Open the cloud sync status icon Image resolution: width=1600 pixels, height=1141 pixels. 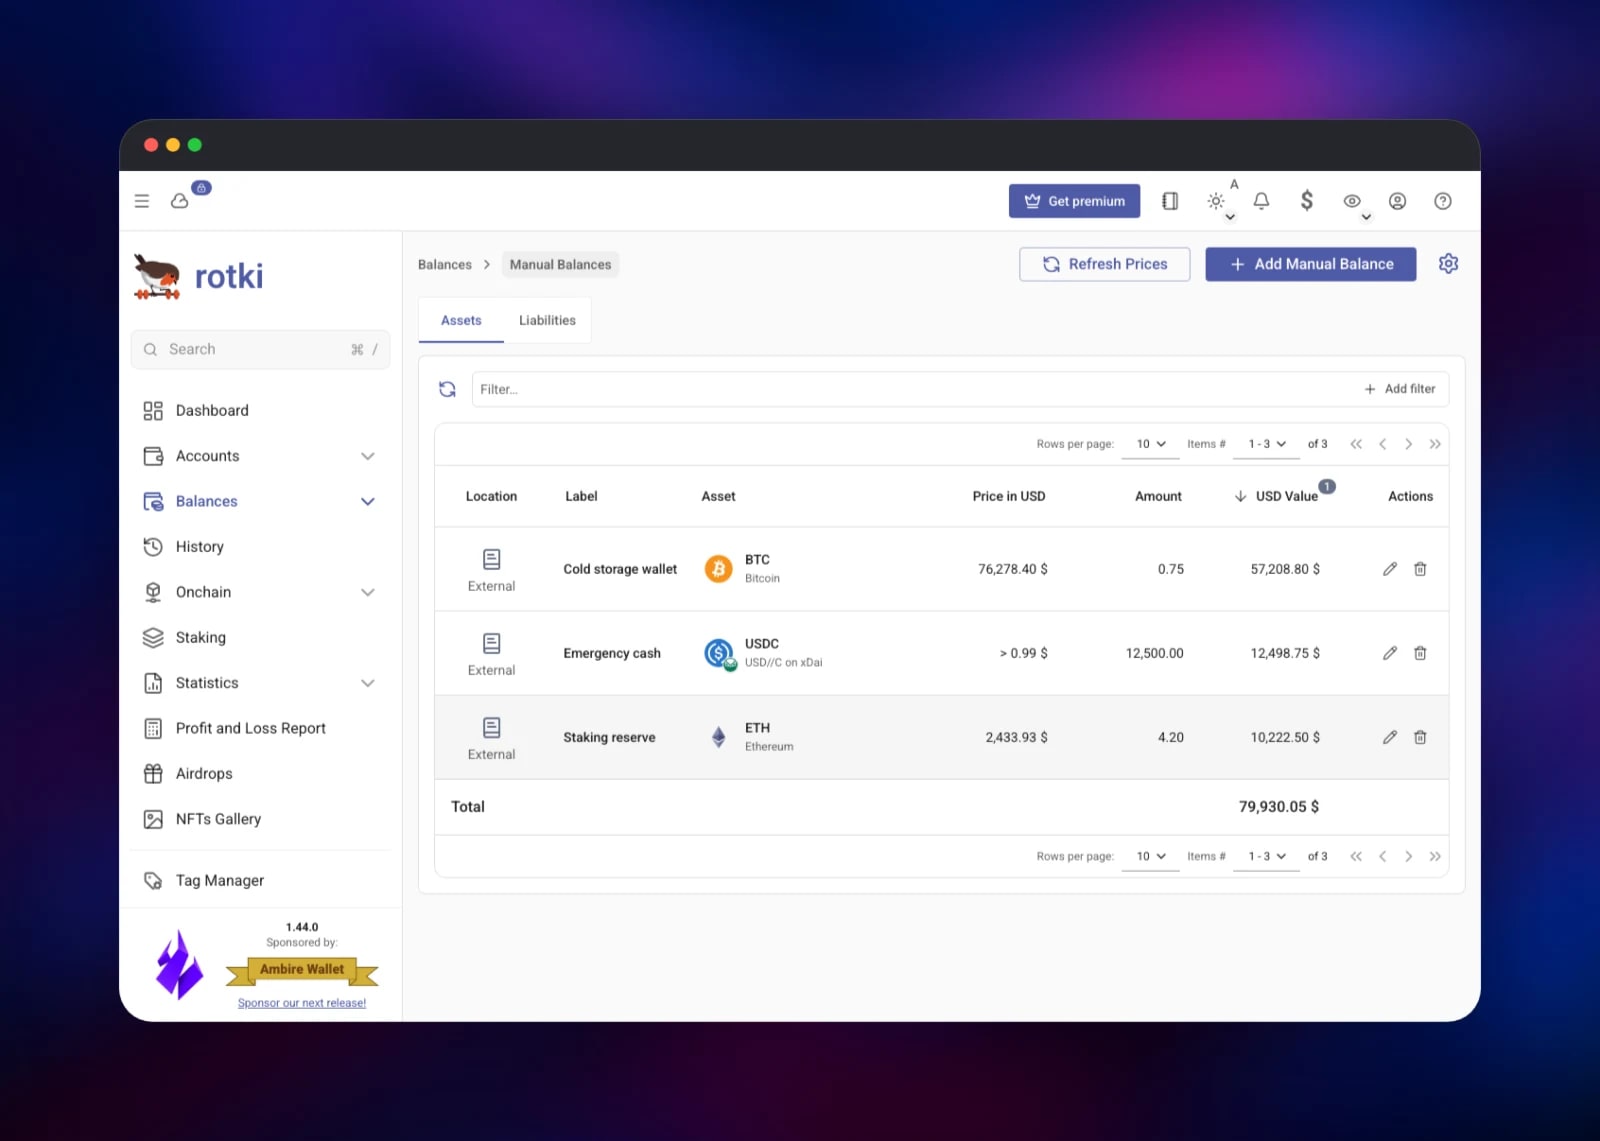[x=180, y=201]
